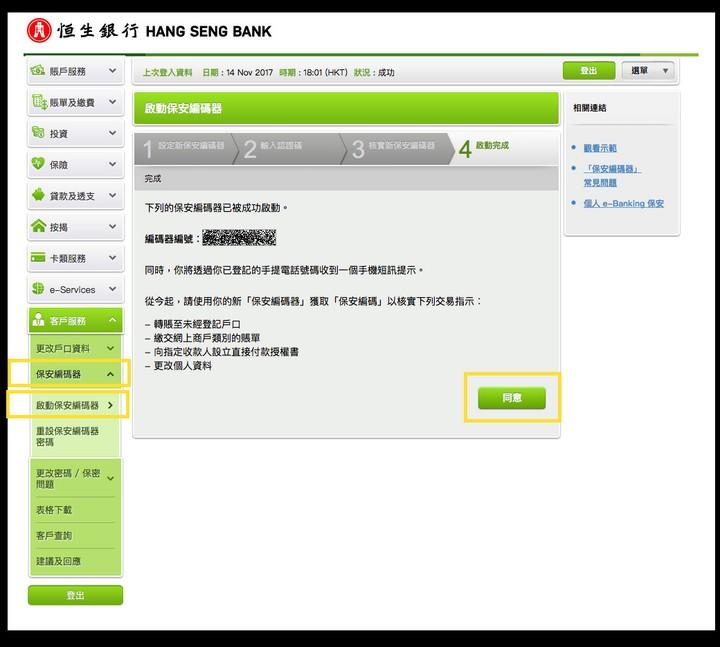Click the piggy bank icon beside 貸款及透支
720x647 pixels.
tap(39, 196)
